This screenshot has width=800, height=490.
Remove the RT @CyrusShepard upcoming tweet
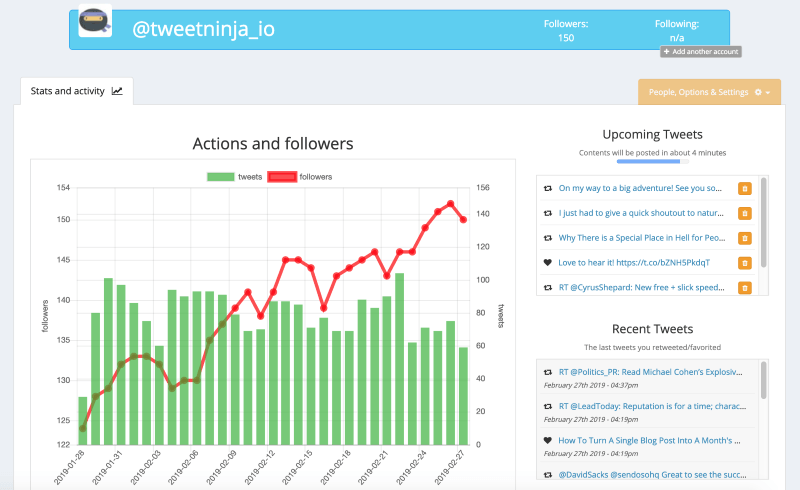coord(744,288)
